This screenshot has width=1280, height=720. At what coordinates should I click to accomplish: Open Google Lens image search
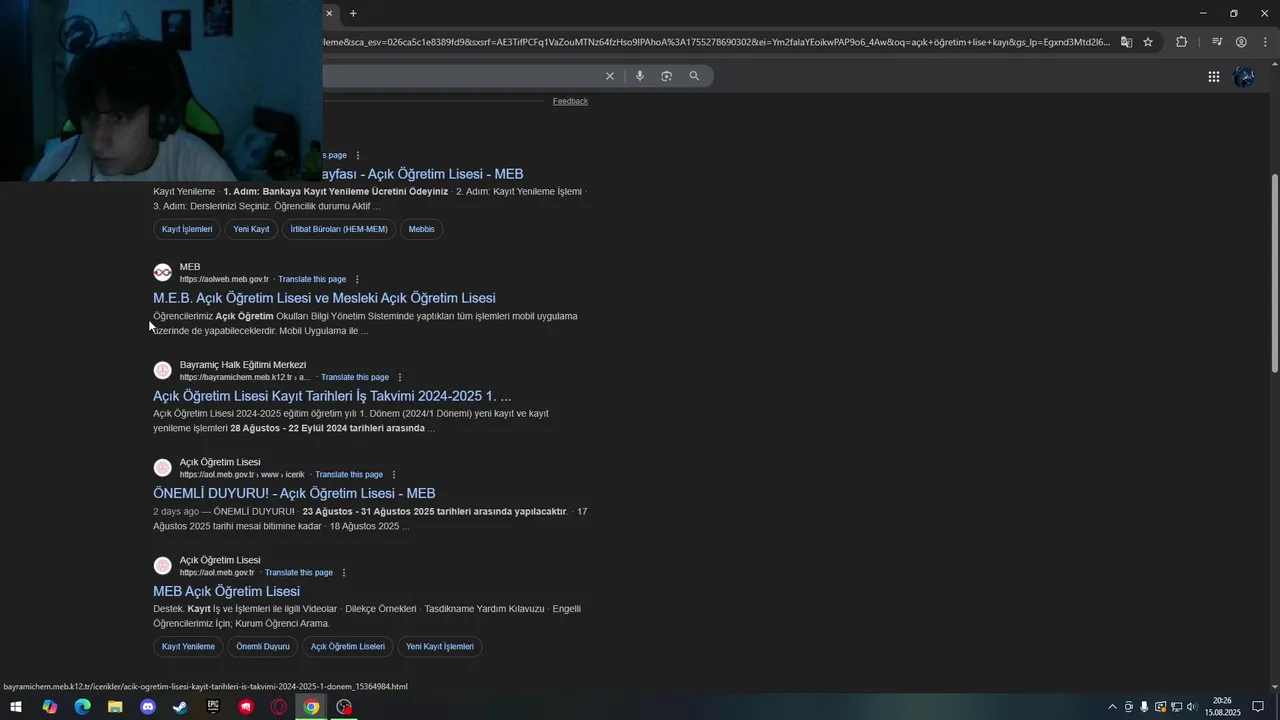667,76
